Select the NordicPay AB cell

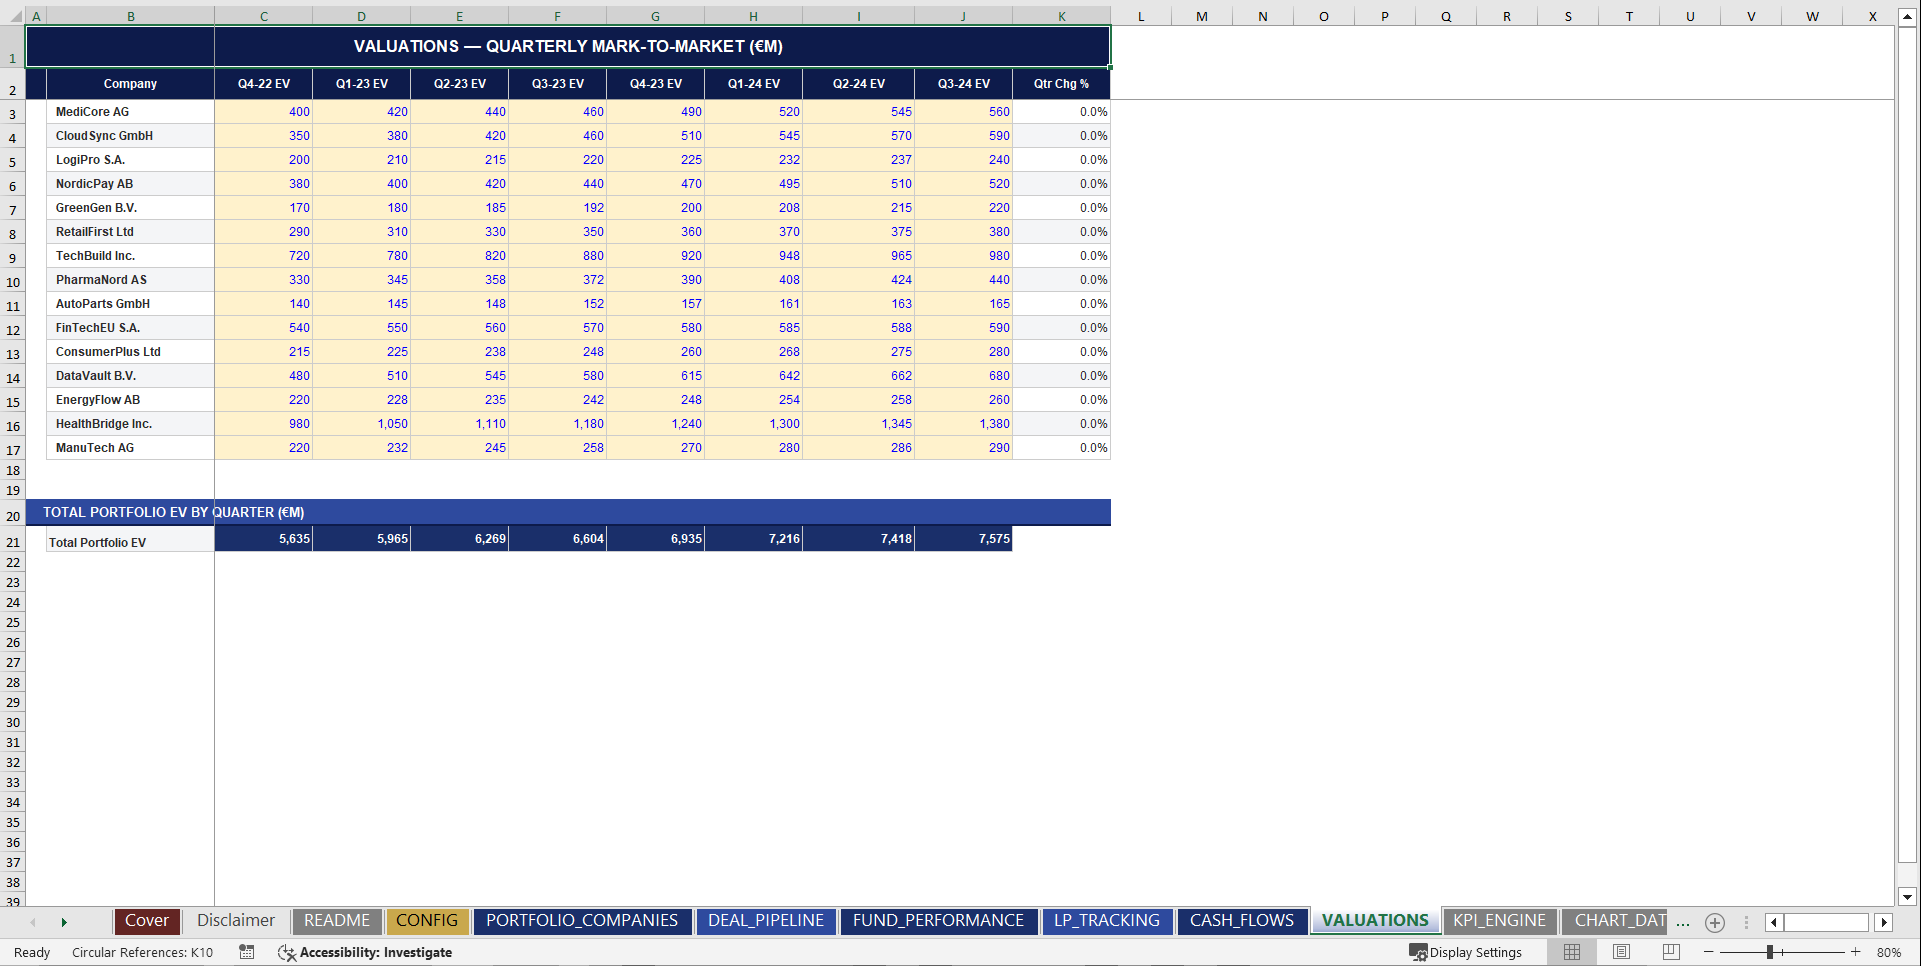130,184
